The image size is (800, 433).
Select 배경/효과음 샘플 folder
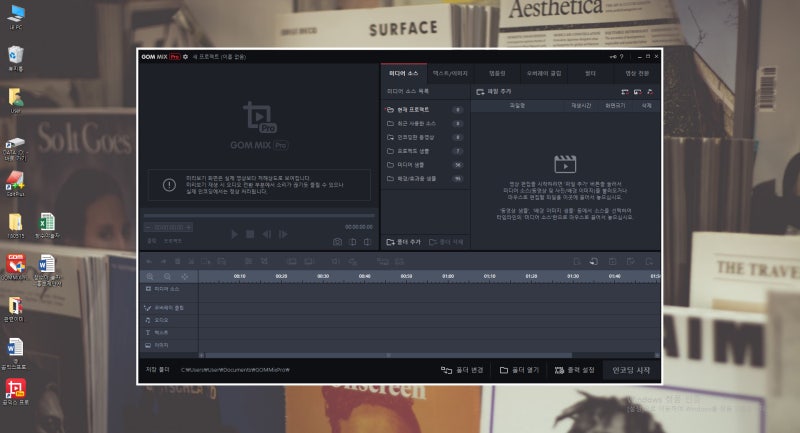[x=425, y=179]
